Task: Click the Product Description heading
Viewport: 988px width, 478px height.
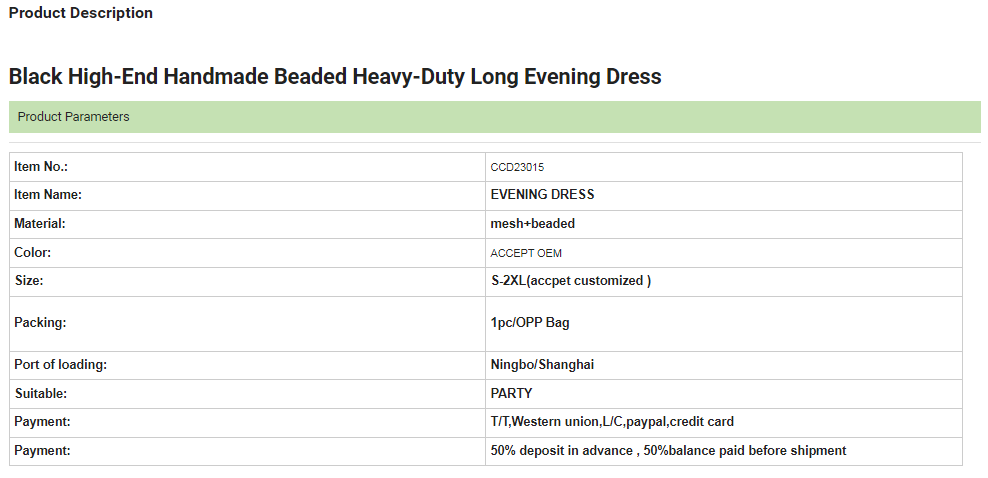Action: (81, 13)
